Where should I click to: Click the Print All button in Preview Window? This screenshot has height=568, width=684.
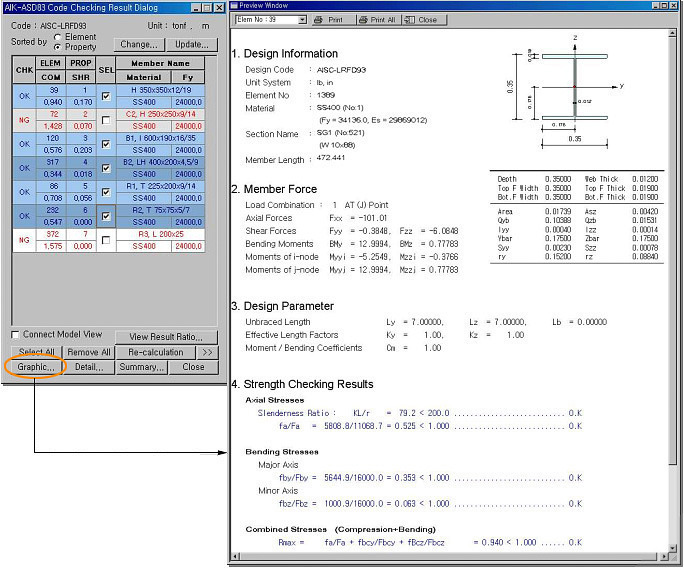pyautogui.click(x=377, y=20)
